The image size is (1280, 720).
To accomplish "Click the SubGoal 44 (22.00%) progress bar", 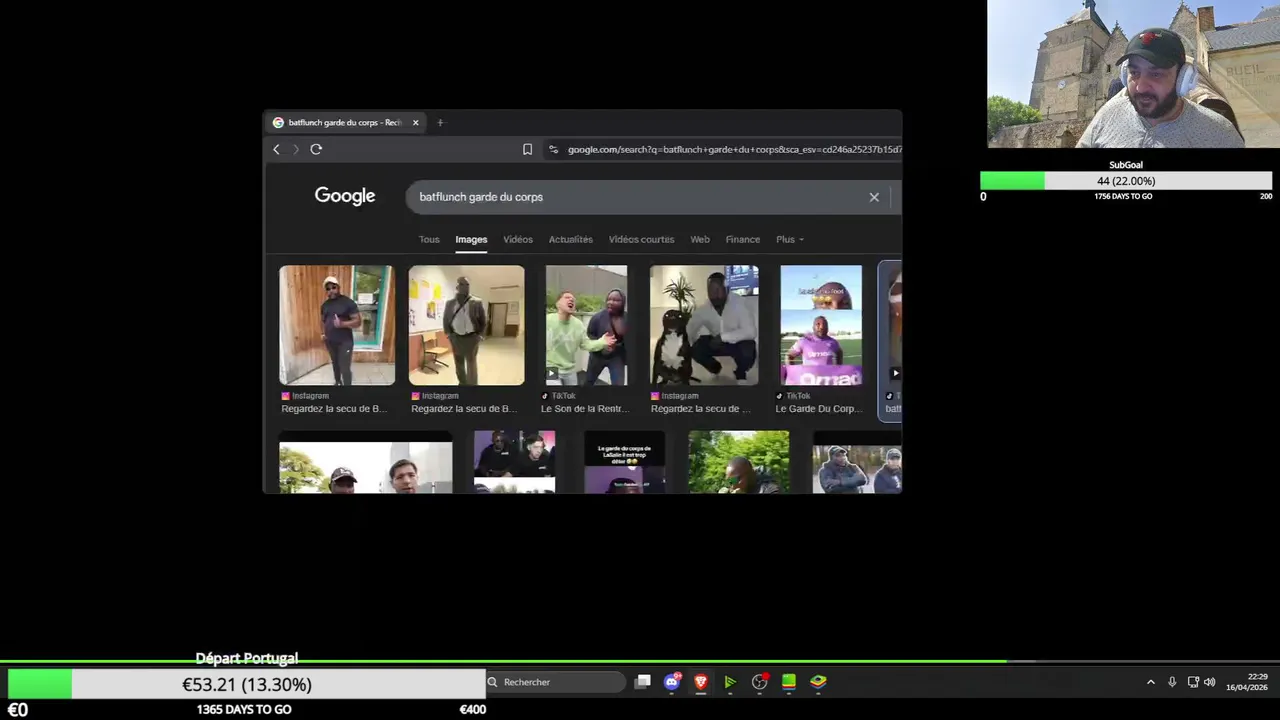I will point(1126,181).
